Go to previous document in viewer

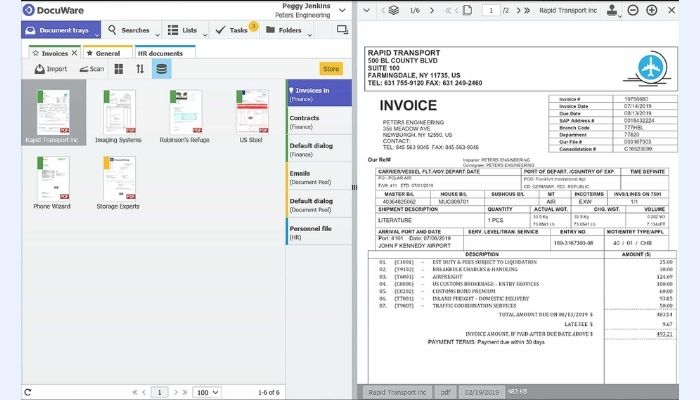[x=383, y=10]
